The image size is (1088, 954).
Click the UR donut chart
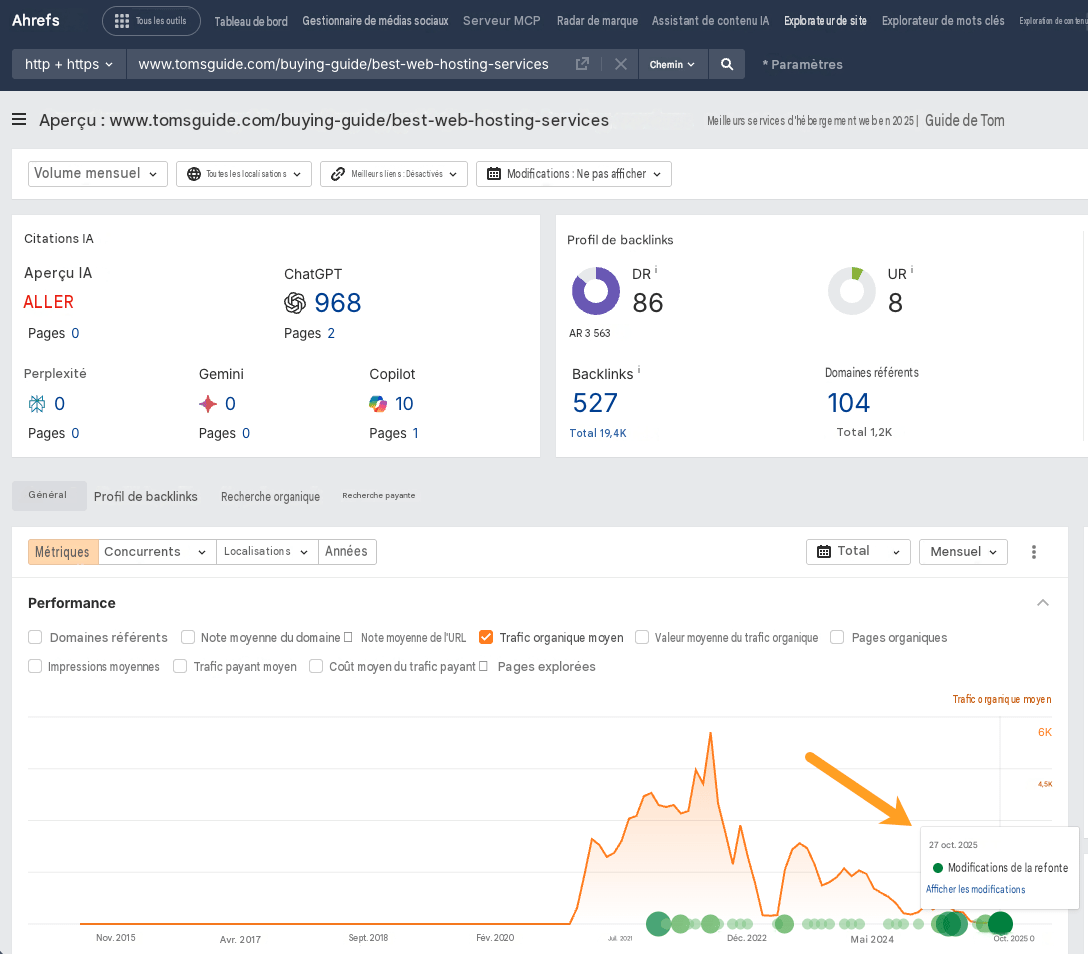click(851, 291)
